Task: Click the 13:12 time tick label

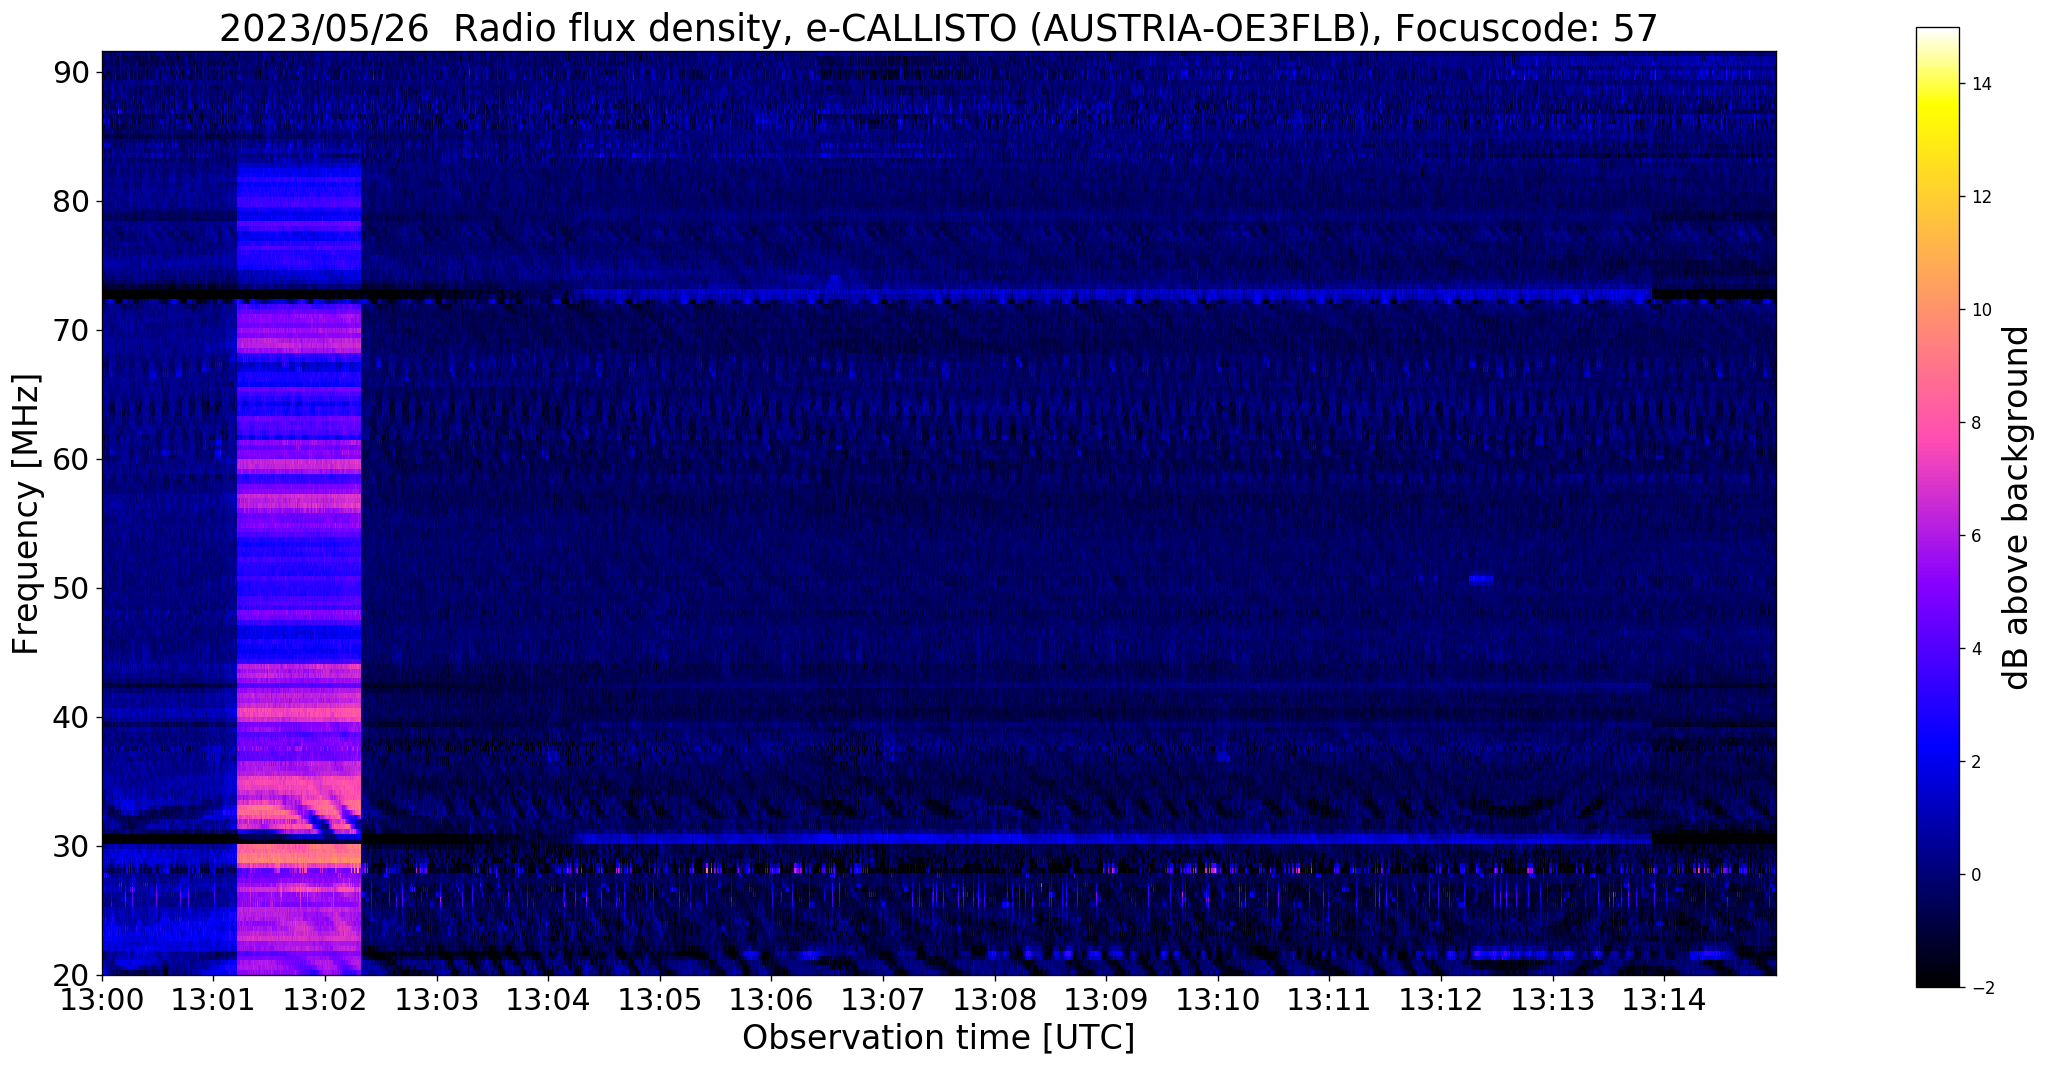Action: (1441, 1000)
